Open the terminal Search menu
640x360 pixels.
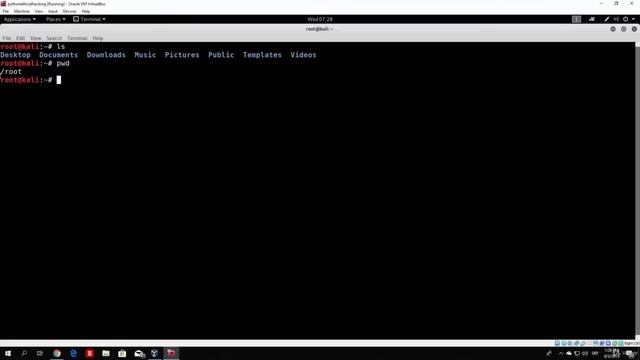54,38
